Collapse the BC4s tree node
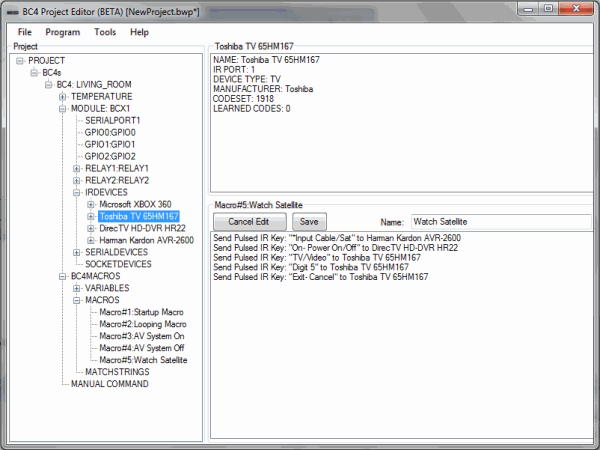 coord(34,73)
